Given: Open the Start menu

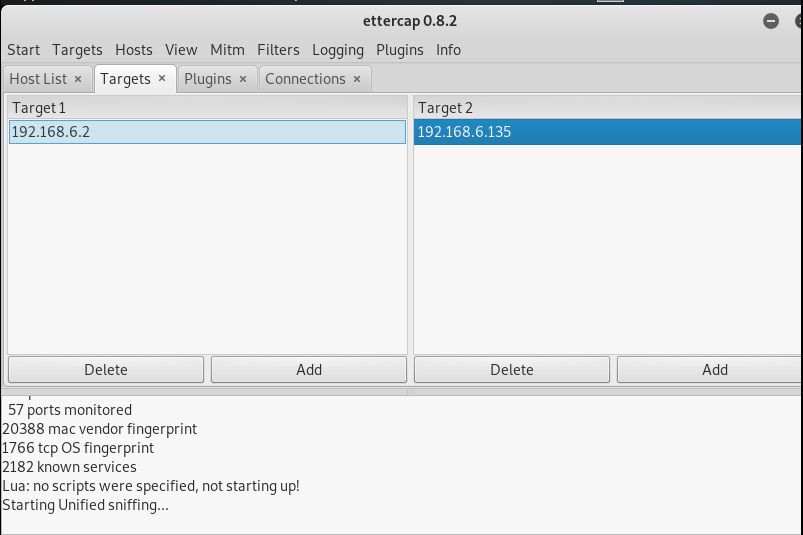Looking at the screenshot, I should click(23, 50).
